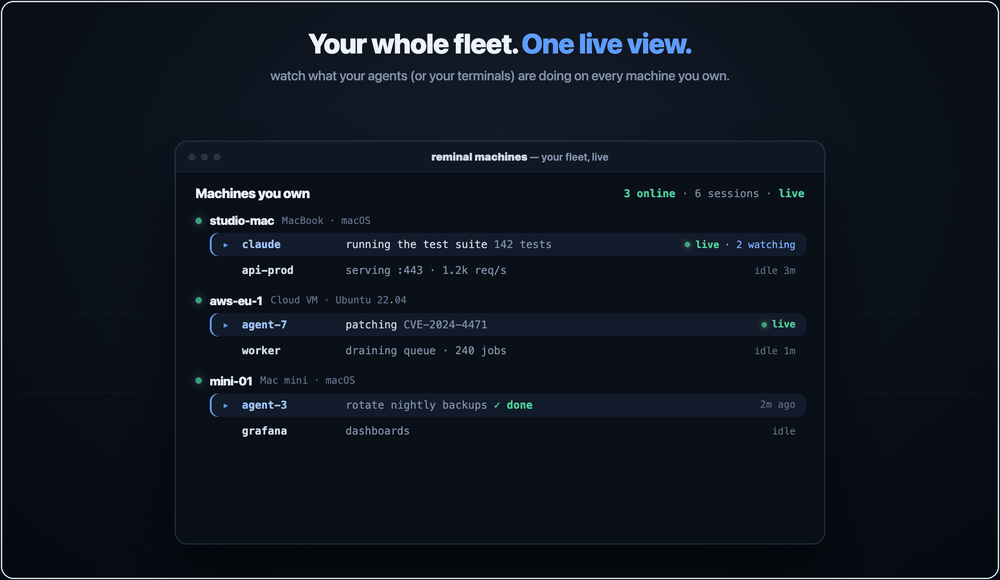Viewport: 1000px width, 580px height.
Task: Expand the agent-7 session arrow
Action: click(226, 325)
